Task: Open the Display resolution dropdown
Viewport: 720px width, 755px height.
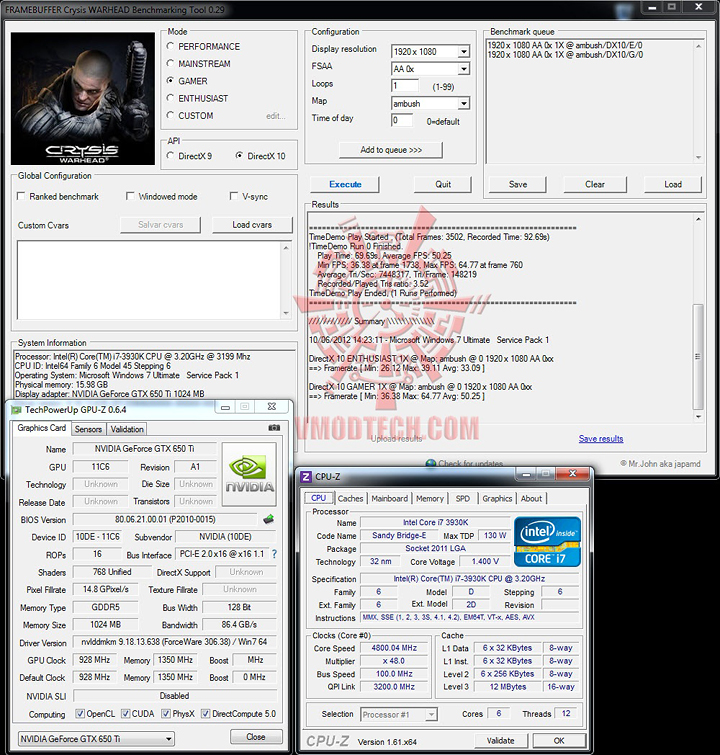Action: click(463, 52)
